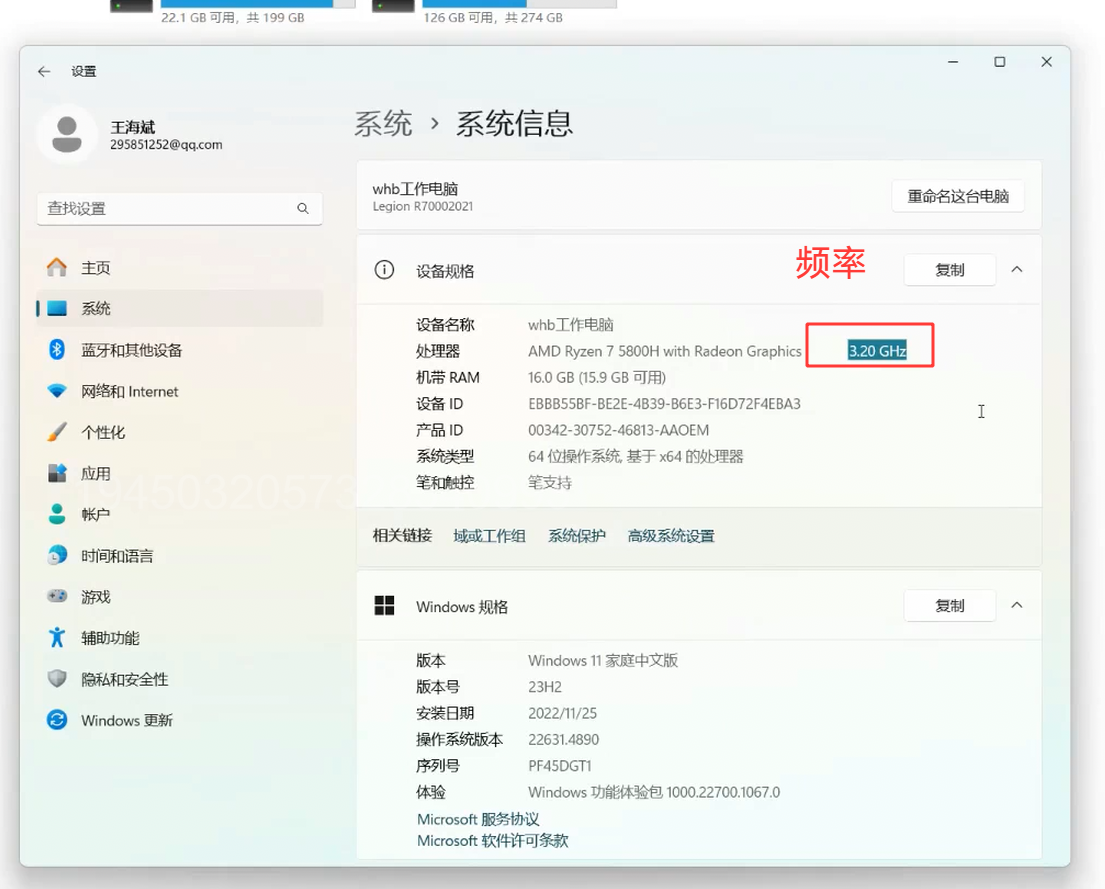Click the 网络和 Internet Wi-Fi icon
This screenshot has width=1105, height=889.
pyautogui.click(x=57, y=391)
